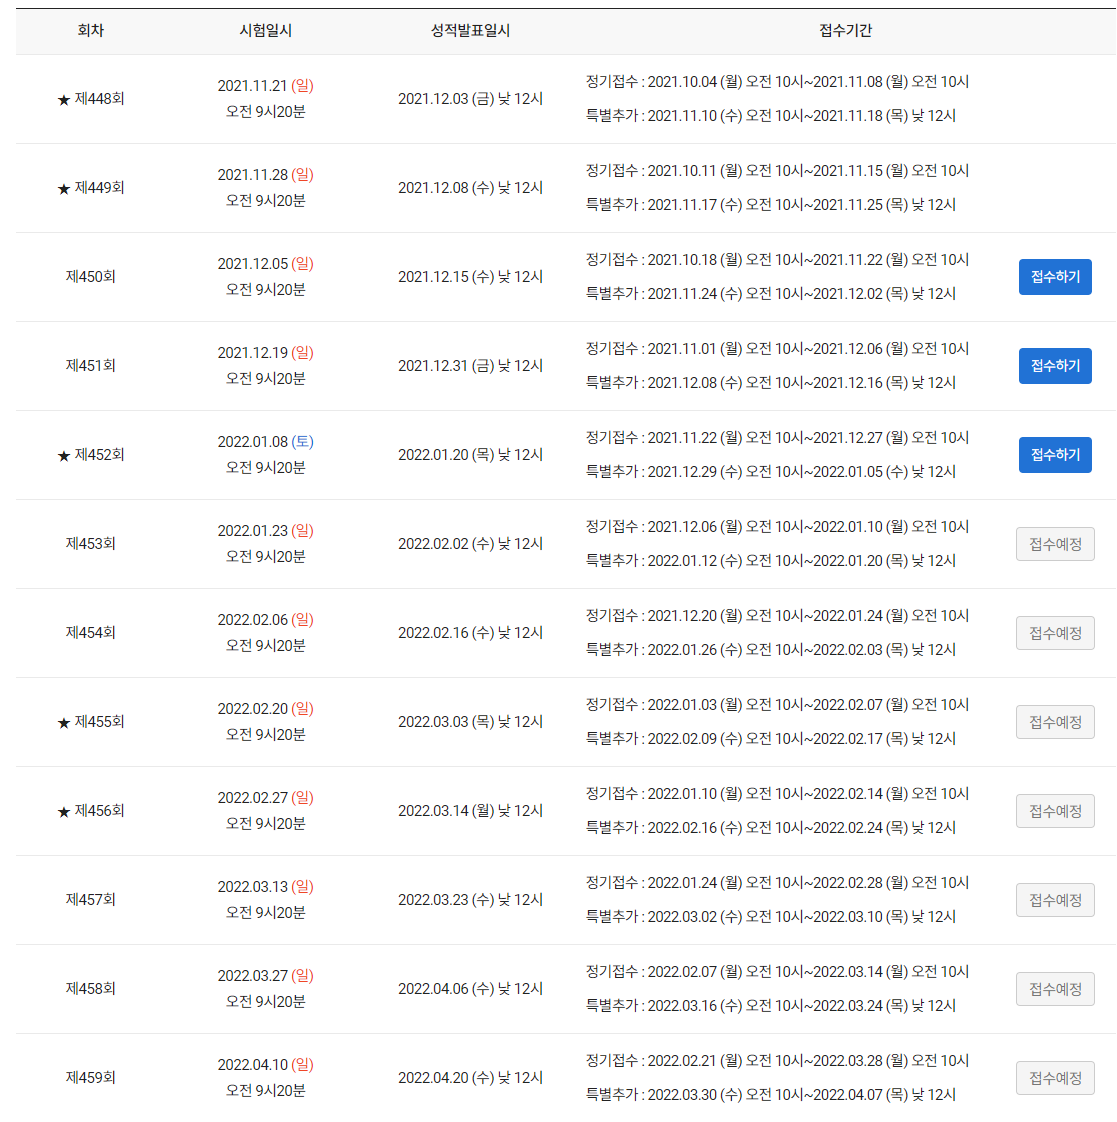Image resolution: width=1117 pixels, height=1122 pixels.
Task: Click the 제451회 row label
Action: [x=91, y=366]
